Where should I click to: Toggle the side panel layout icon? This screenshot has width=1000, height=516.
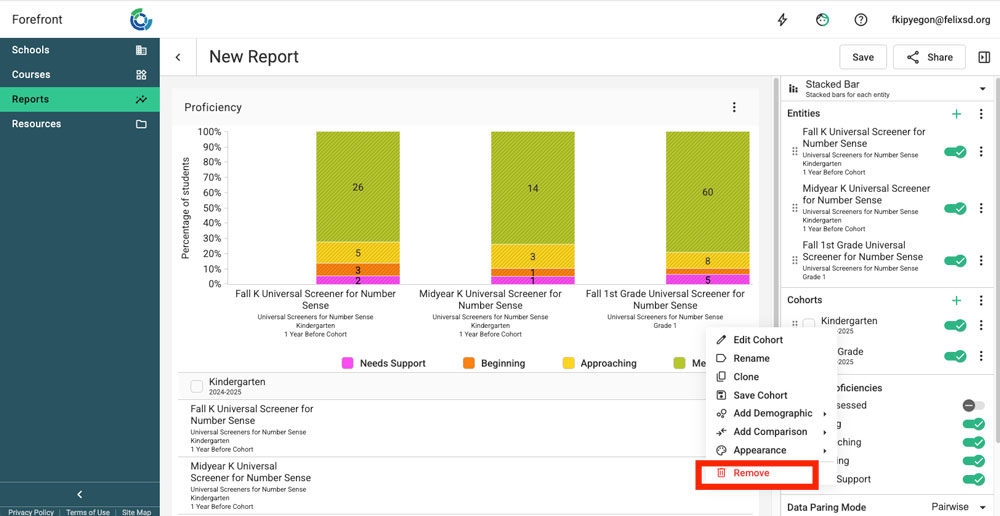pyautogui.click(x=984, y=57)
